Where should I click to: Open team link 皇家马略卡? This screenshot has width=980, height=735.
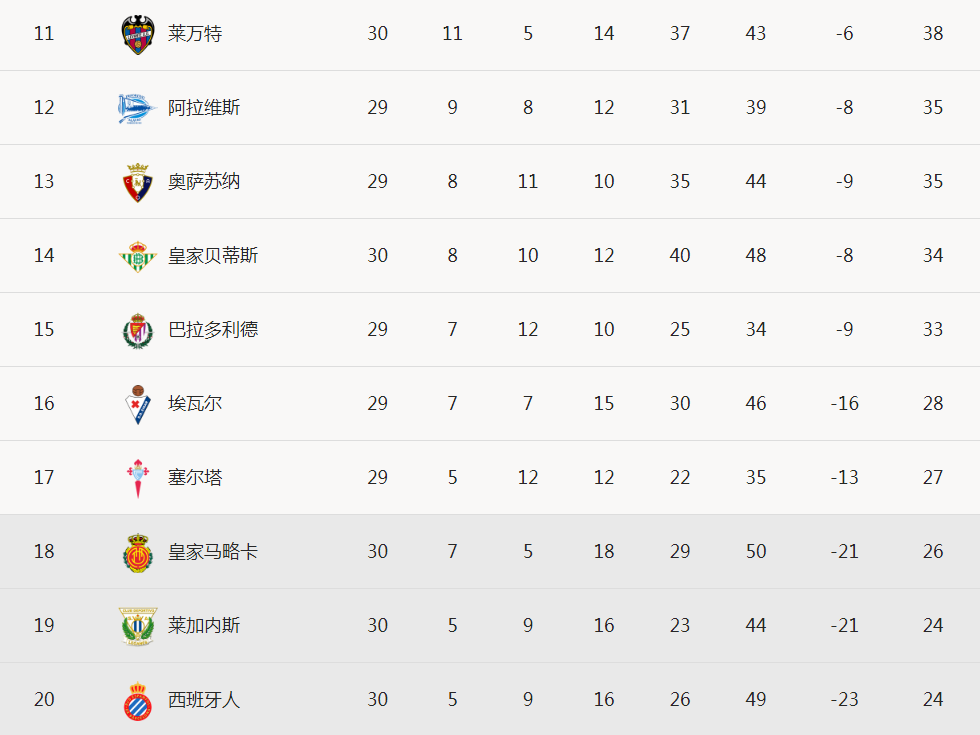[213, 551]
